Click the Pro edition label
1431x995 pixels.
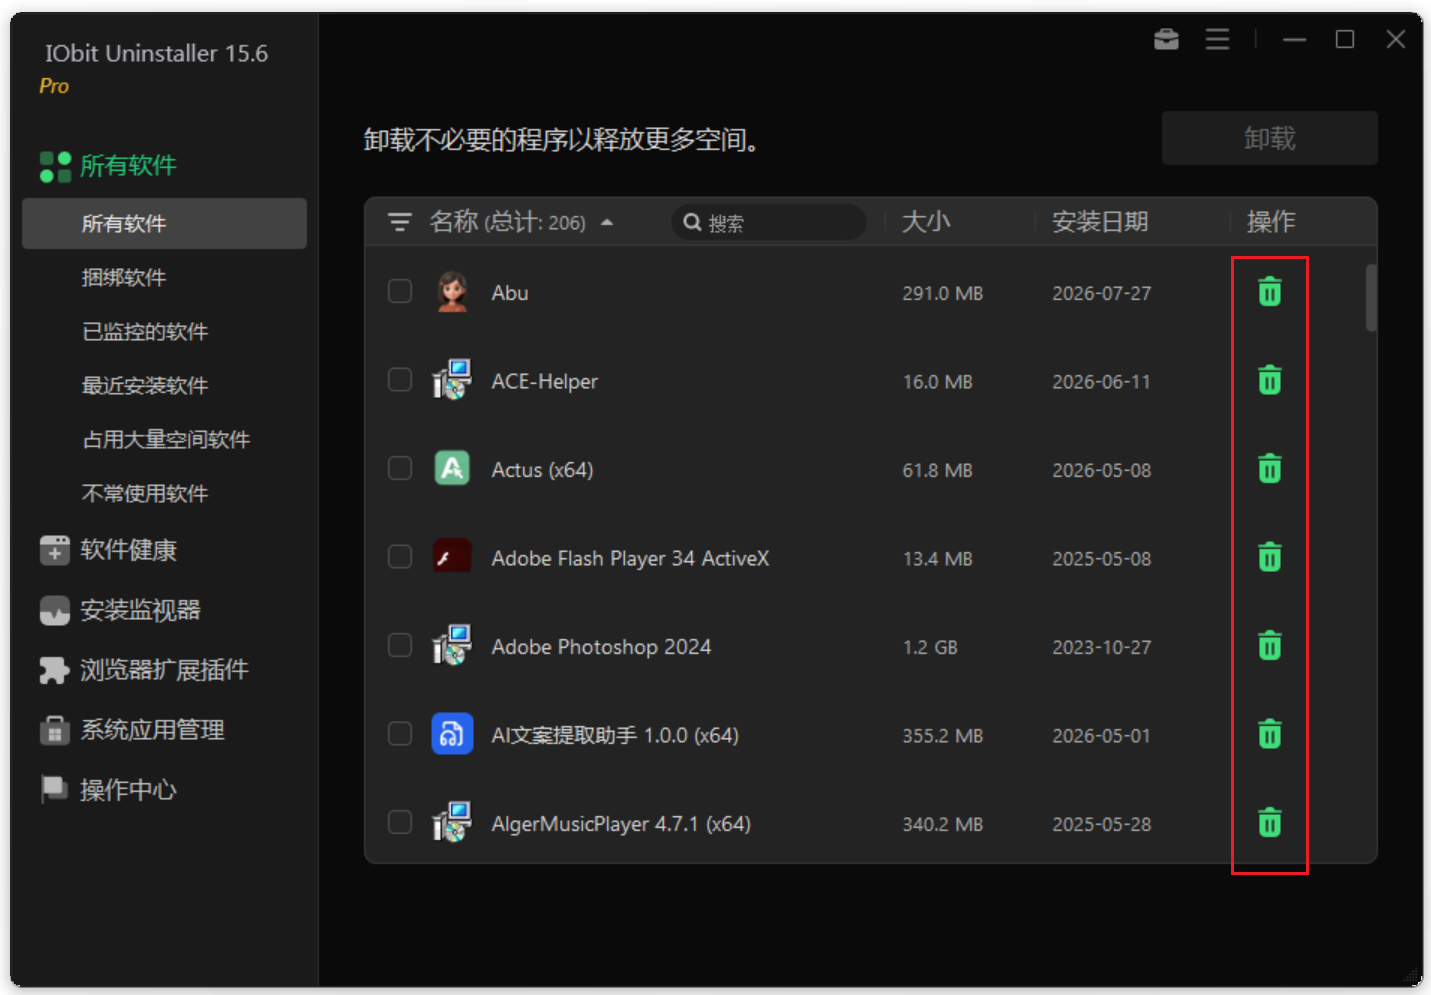click(54, 87)
